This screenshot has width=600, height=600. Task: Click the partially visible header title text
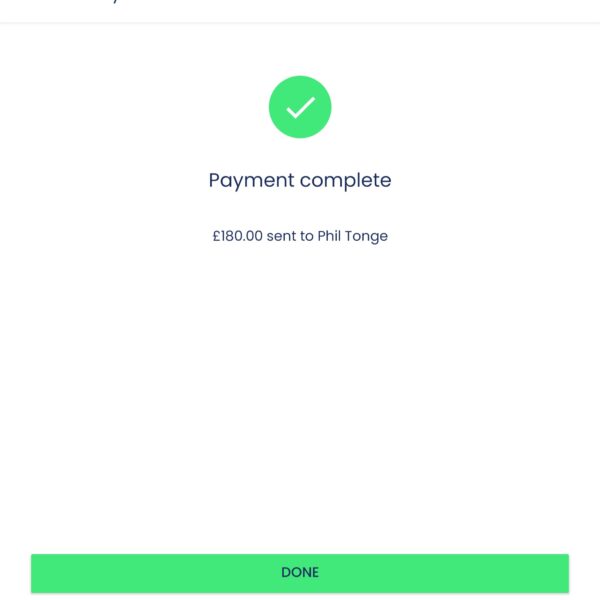110,3
